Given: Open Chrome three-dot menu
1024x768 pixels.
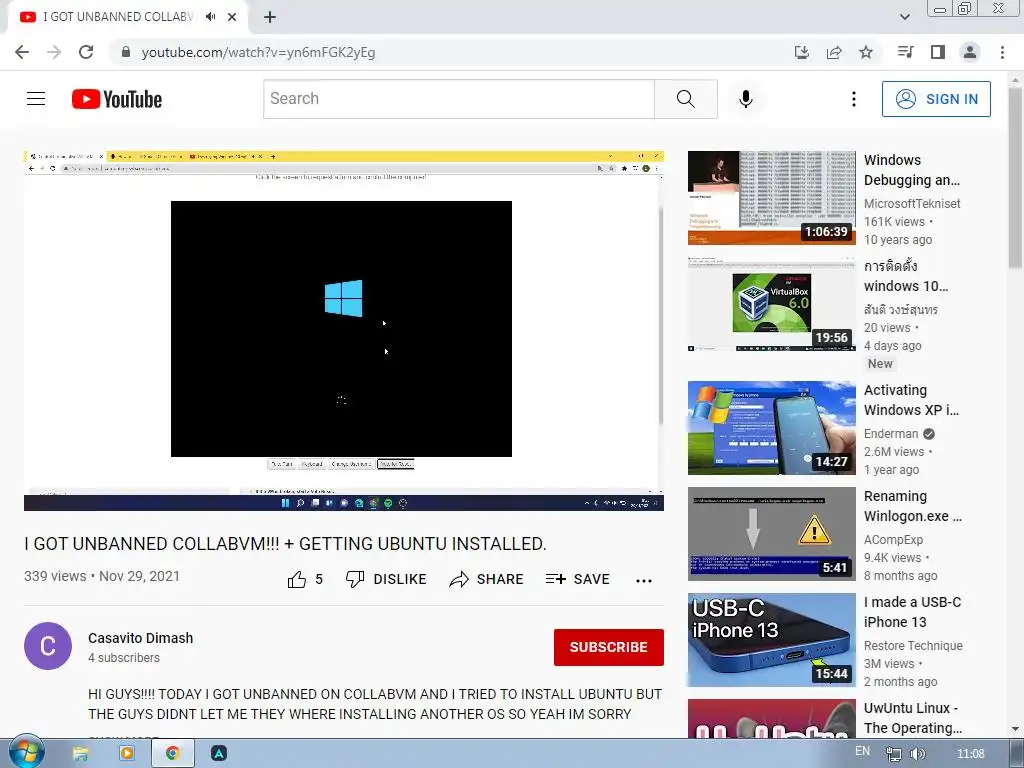Looking at the screenshot, I should (x=1002, y=52).
